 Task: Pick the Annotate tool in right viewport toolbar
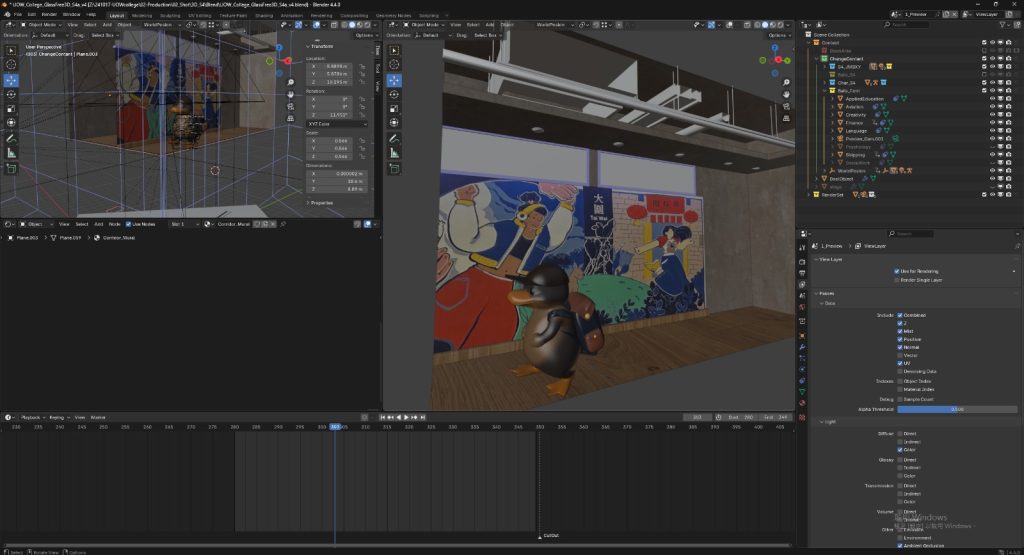click(394, 138)
